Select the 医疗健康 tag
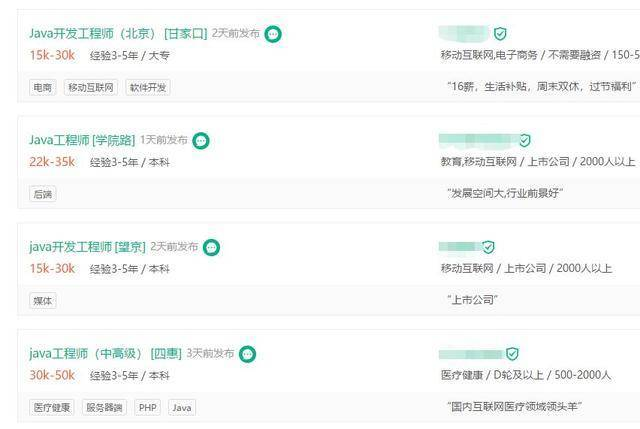640x429 pixels. pyautogui.click(x=52, y=407)
